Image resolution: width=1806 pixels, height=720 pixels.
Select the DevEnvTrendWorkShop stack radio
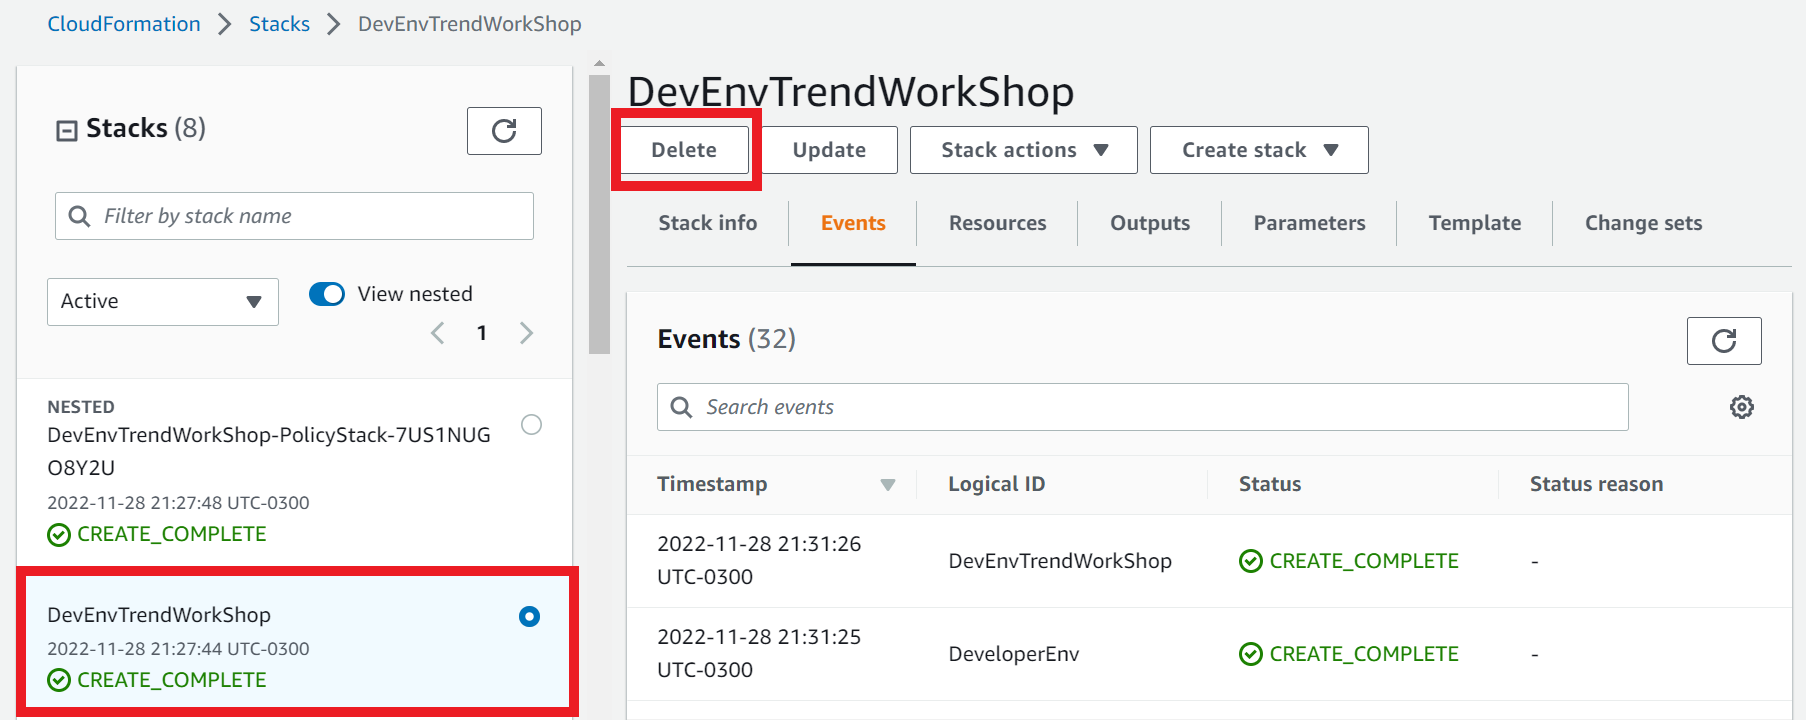[530, 617]
